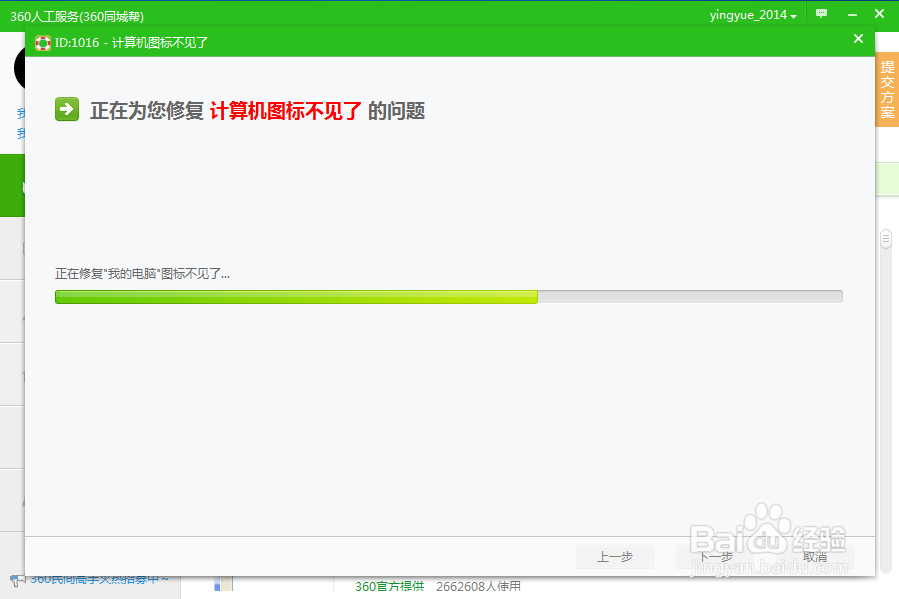This screenshot has height=599, width=899.
Task: Open the orange 提交方案 side tab
Action: point(887,89)
